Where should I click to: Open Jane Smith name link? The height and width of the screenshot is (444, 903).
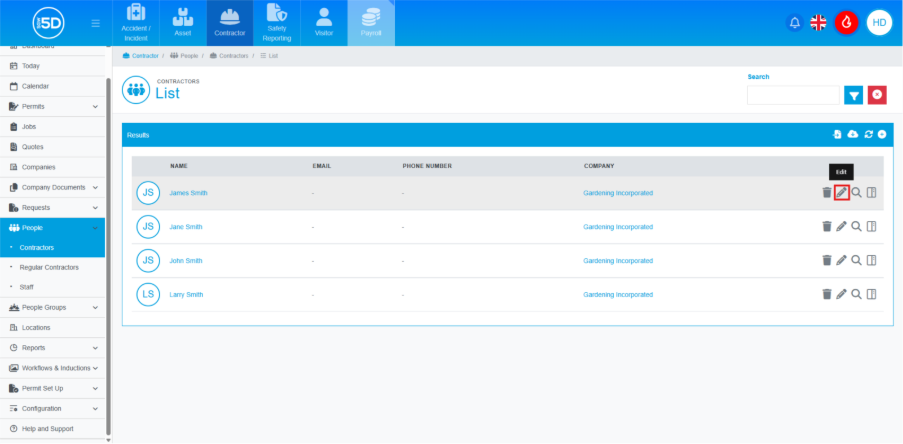[x=185, y=227]
